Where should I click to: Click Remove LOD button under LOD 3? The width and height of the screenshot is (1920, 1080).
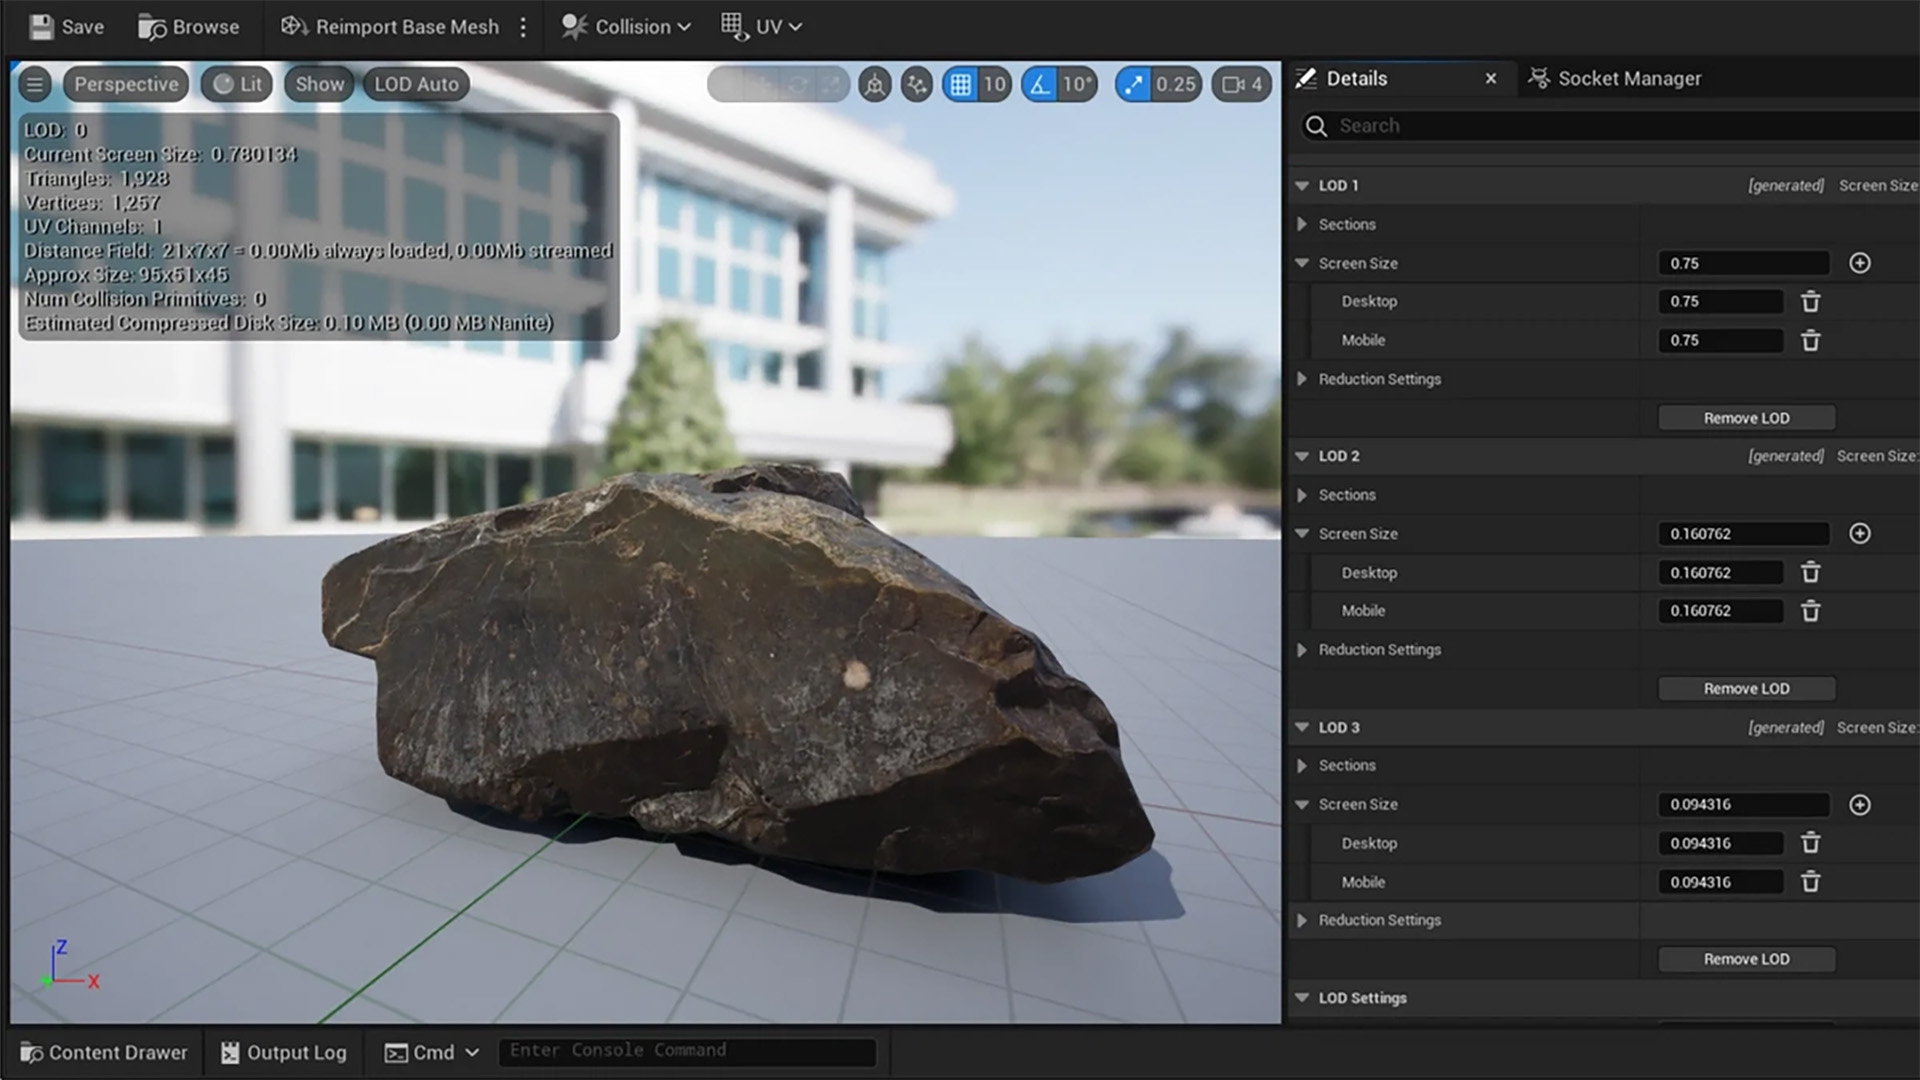1746,959
